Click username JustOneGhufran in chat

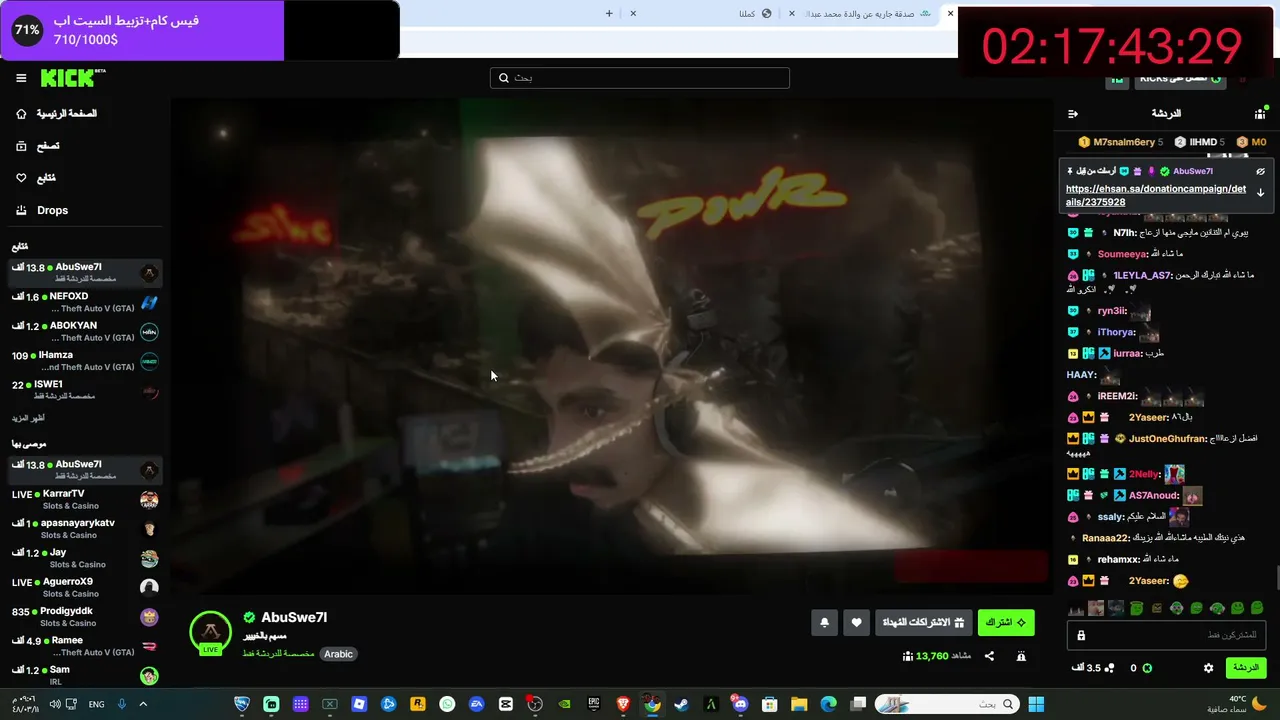point(1165,438)
